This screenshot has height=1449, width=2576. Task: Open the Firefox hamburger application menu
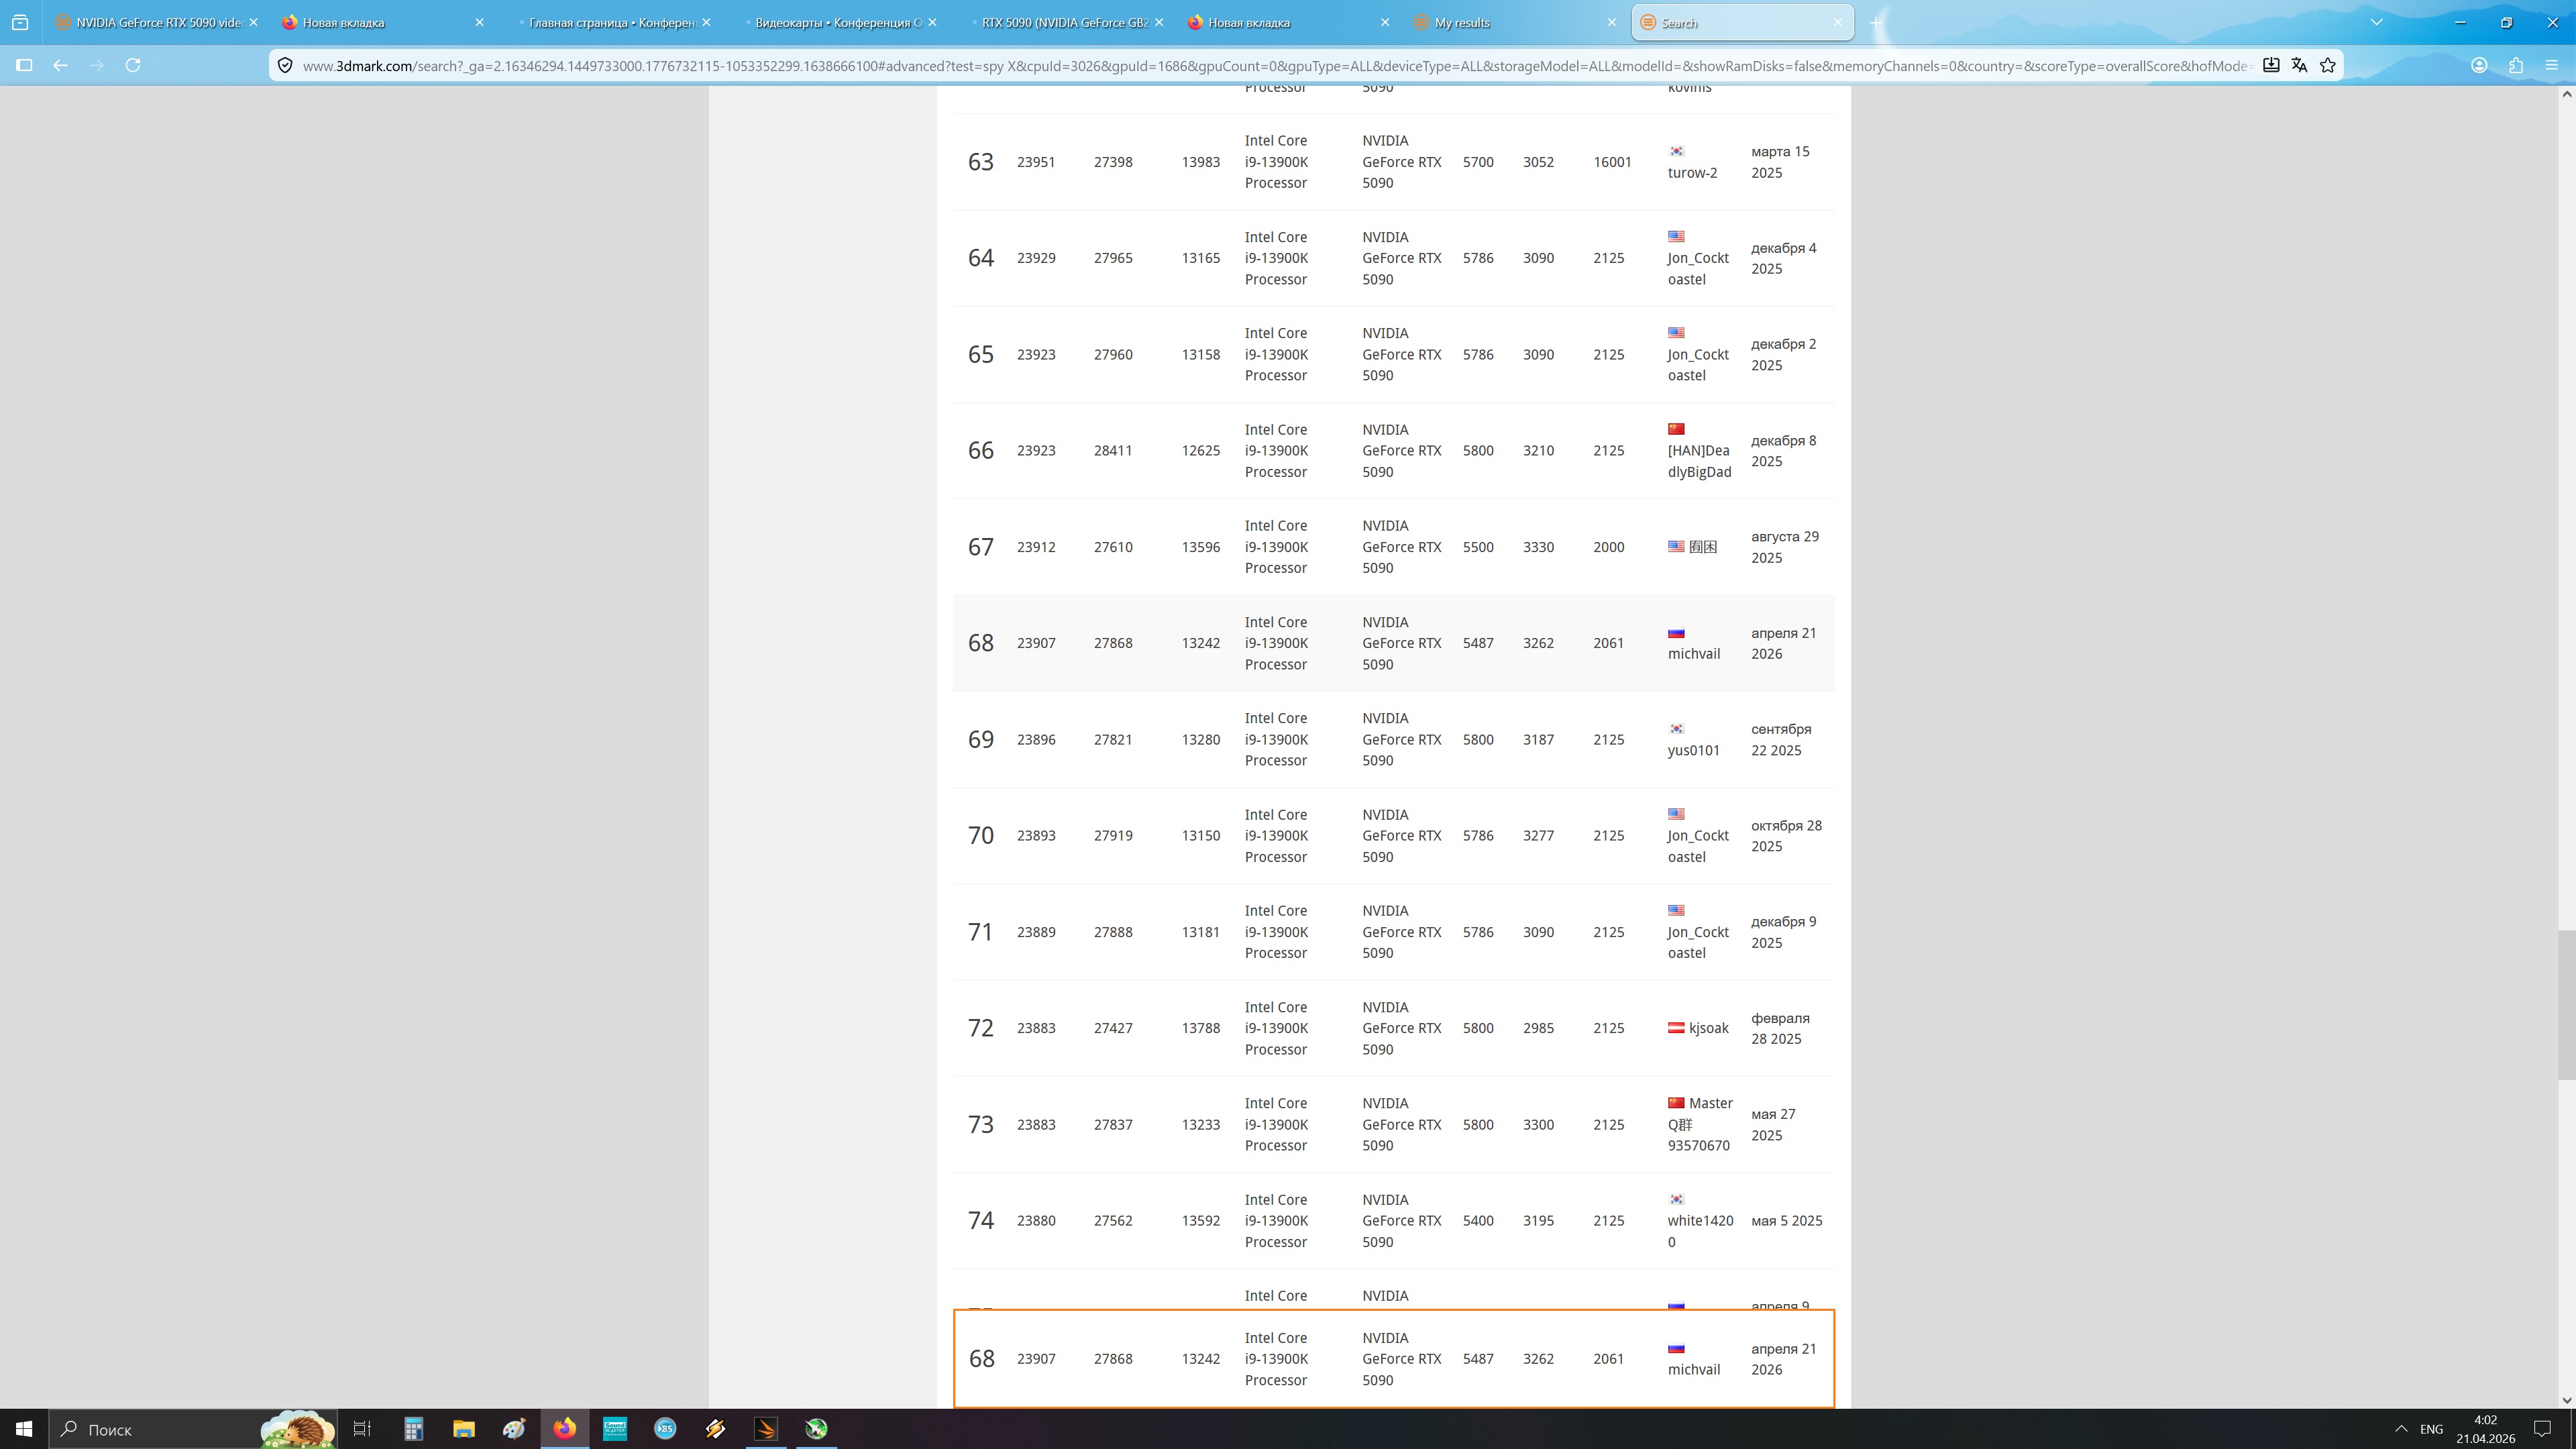2552,65
